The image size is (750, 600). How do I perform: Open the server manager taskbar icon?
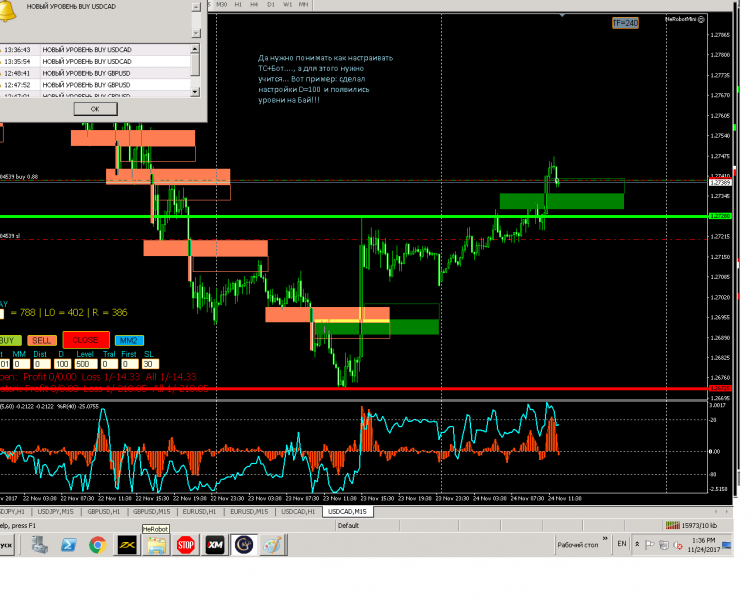tap(40, 545)
